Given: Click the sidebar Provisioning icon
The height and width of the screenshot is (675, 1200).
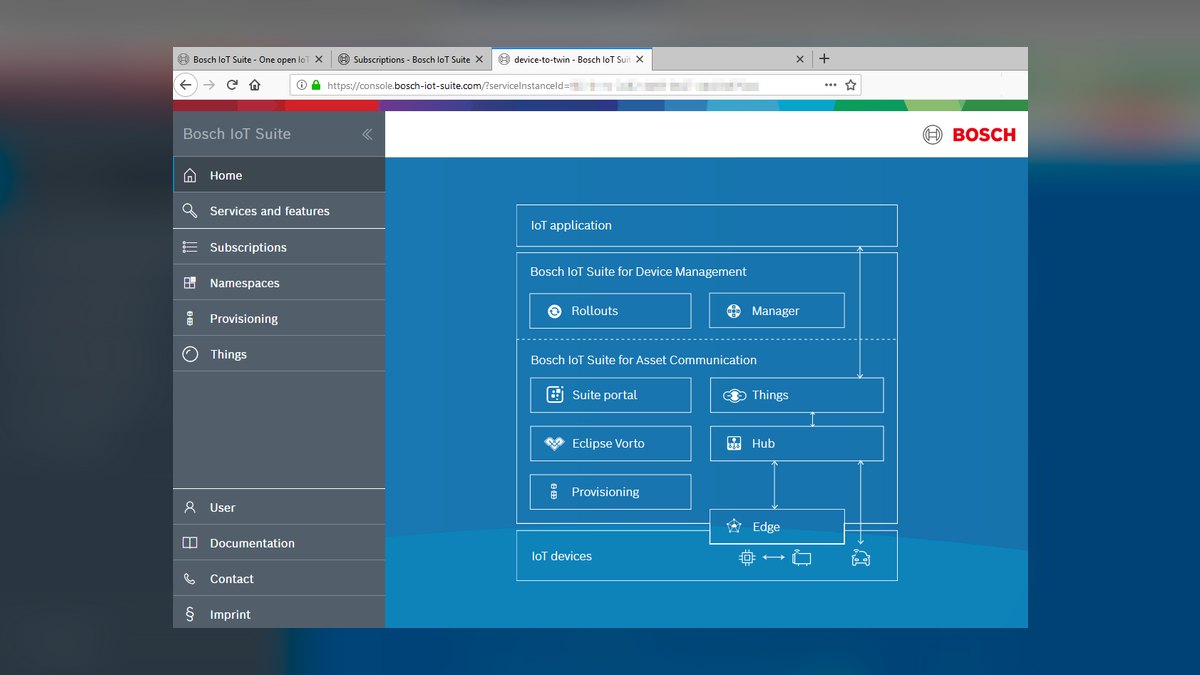Looking at the screenshot, I should 190,318.
